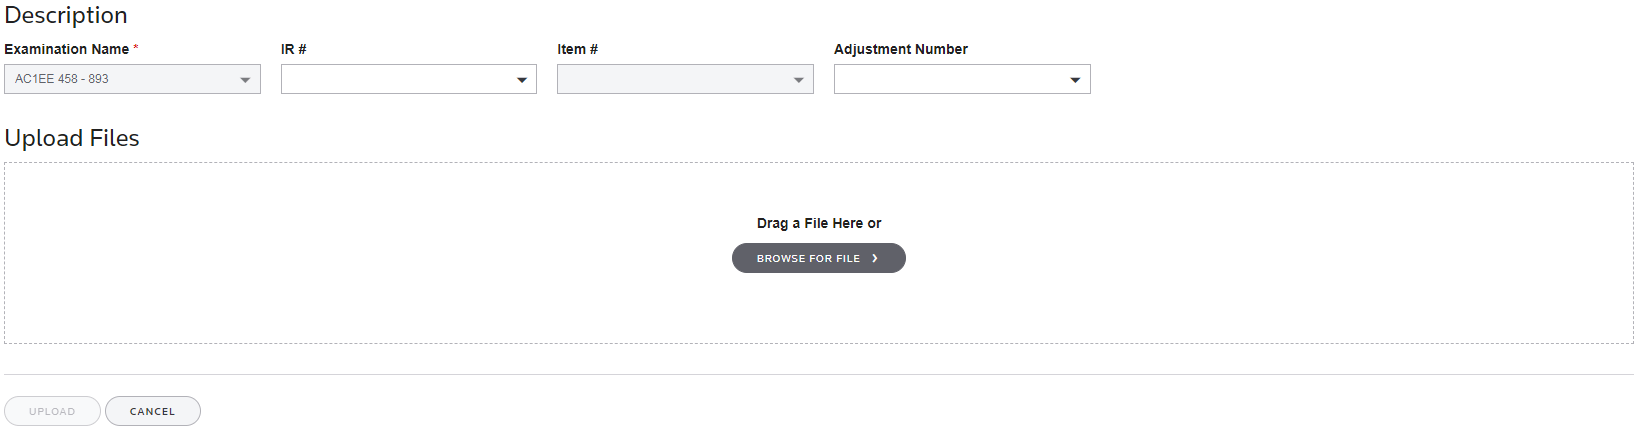Screen dimensions: 1639x432
Task: Click the 'Drag a File Here or' text
Action: point(819,223)
